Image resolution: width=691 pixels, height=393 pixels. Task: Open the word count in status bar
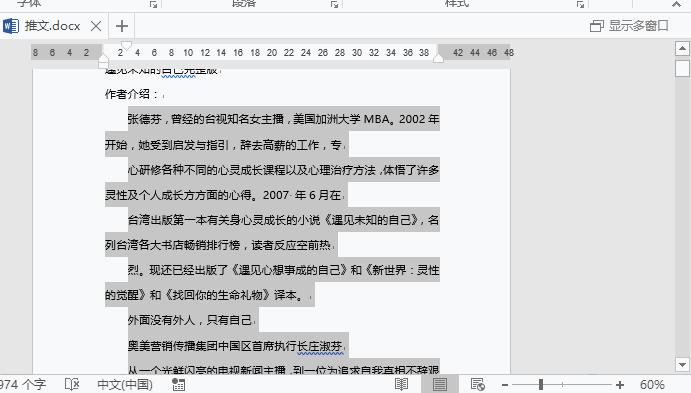pos(23,385)
